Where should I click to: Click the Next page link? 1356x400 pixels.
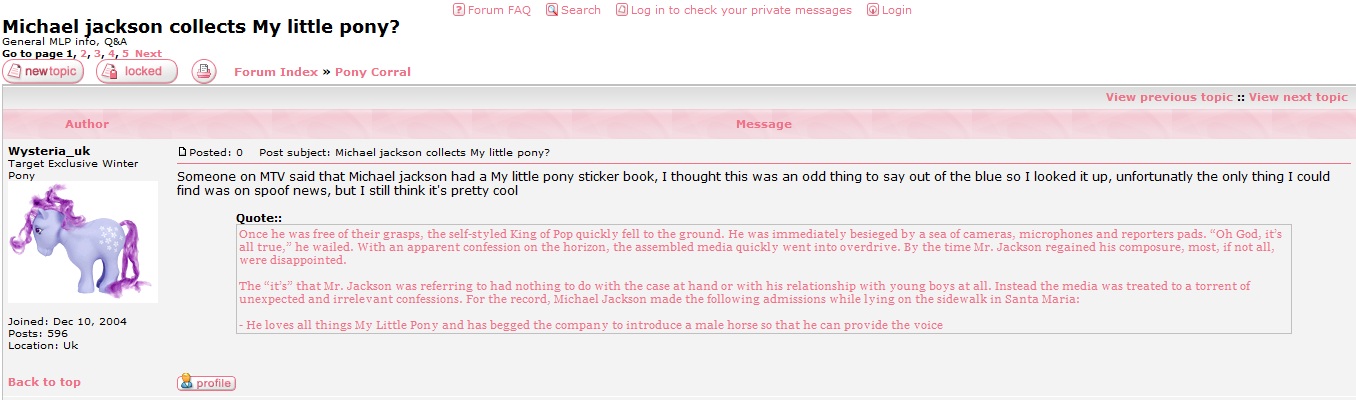click(x=148, y=54)
